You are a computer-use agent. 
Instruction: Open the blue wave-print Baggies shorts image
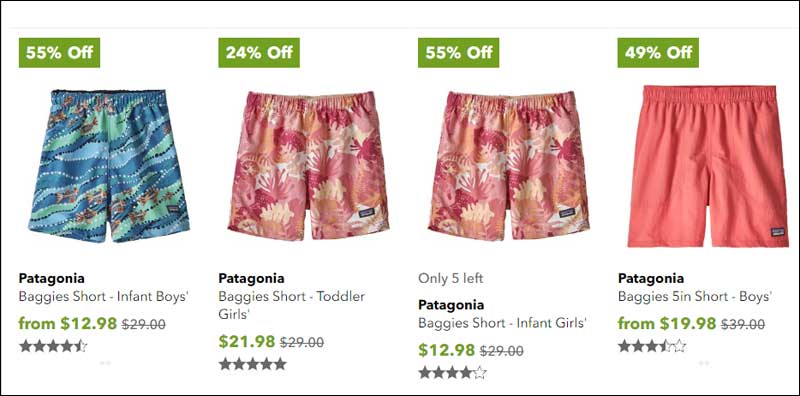click(x=109, y=166)
